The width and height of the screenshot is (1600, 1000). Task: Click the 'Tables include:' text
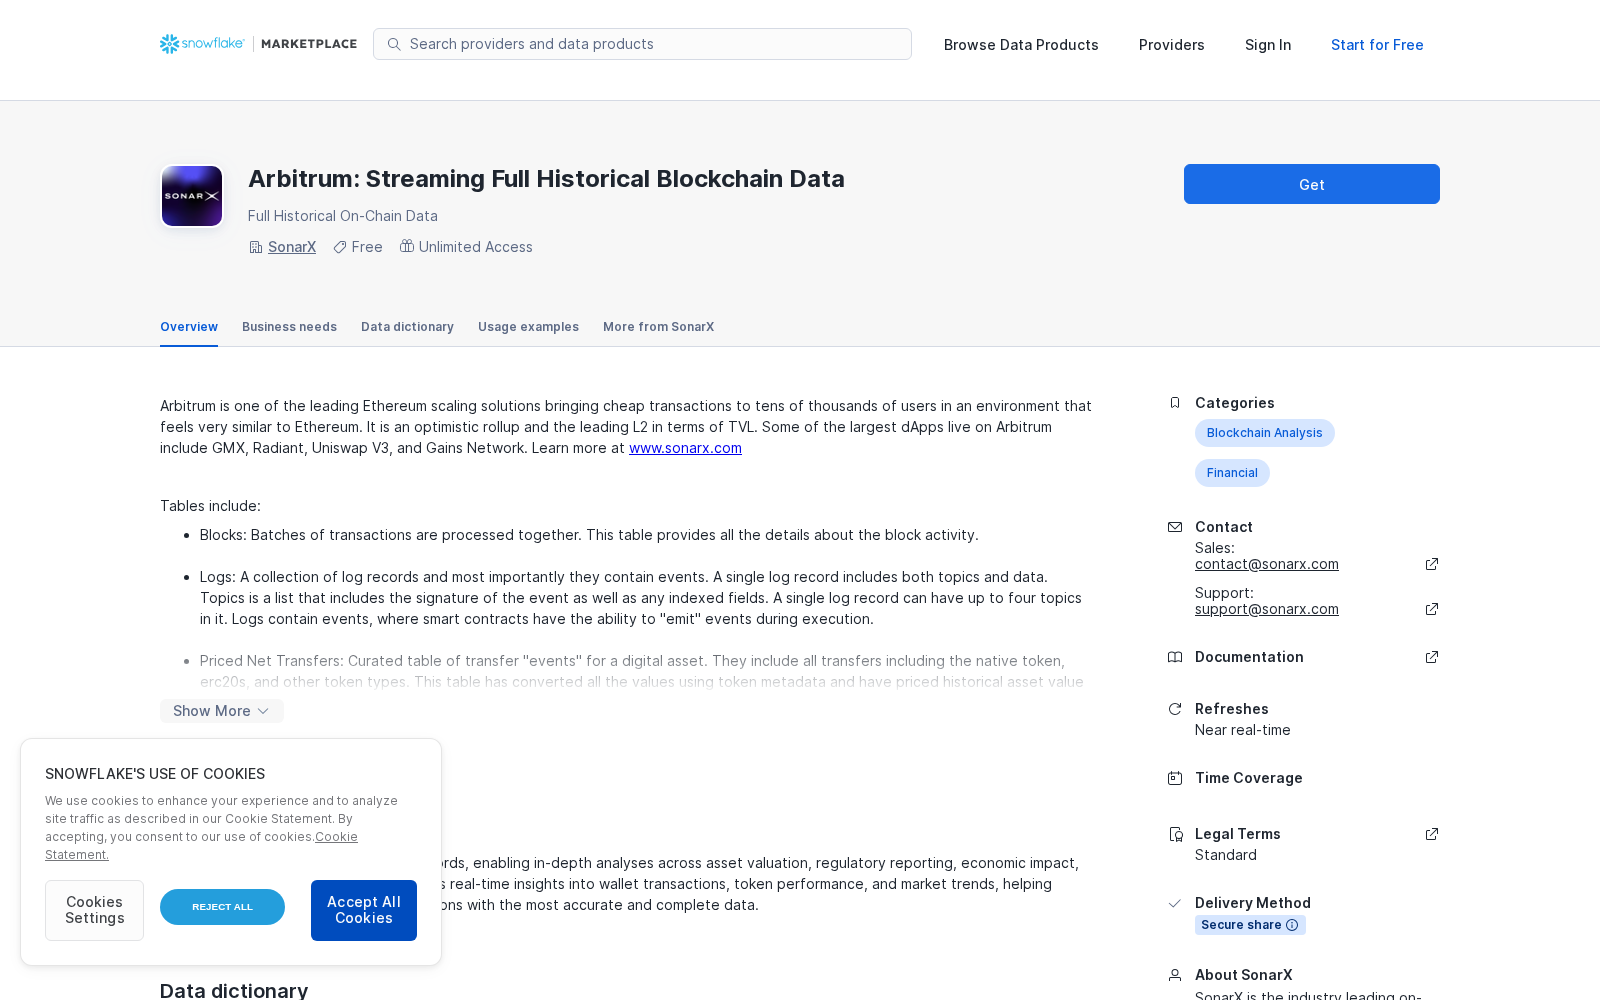[210, 506]
